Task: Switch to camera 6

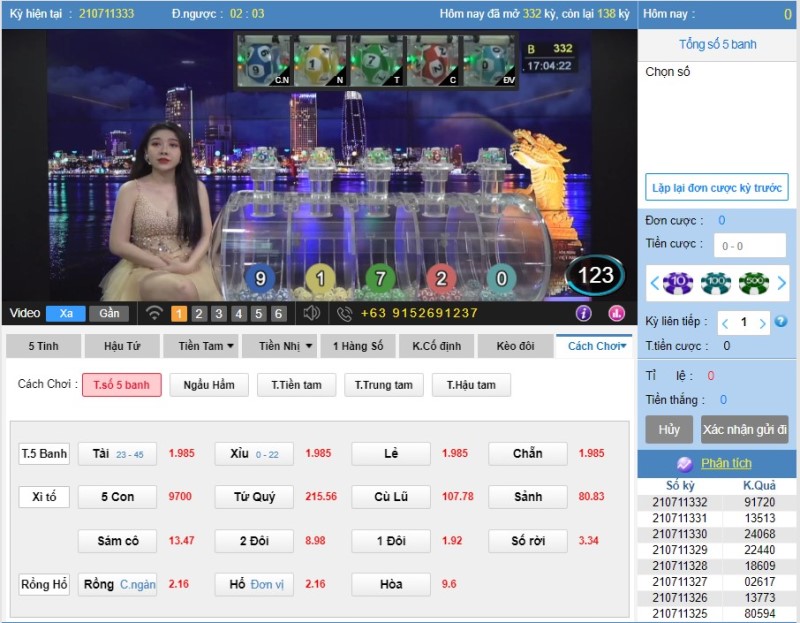Action: pyautogui.click(x=277, y=314)
